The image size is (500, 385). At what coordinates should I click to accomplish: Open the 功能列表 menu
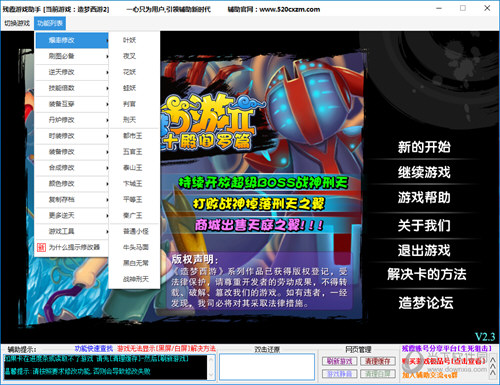(50, 23)
